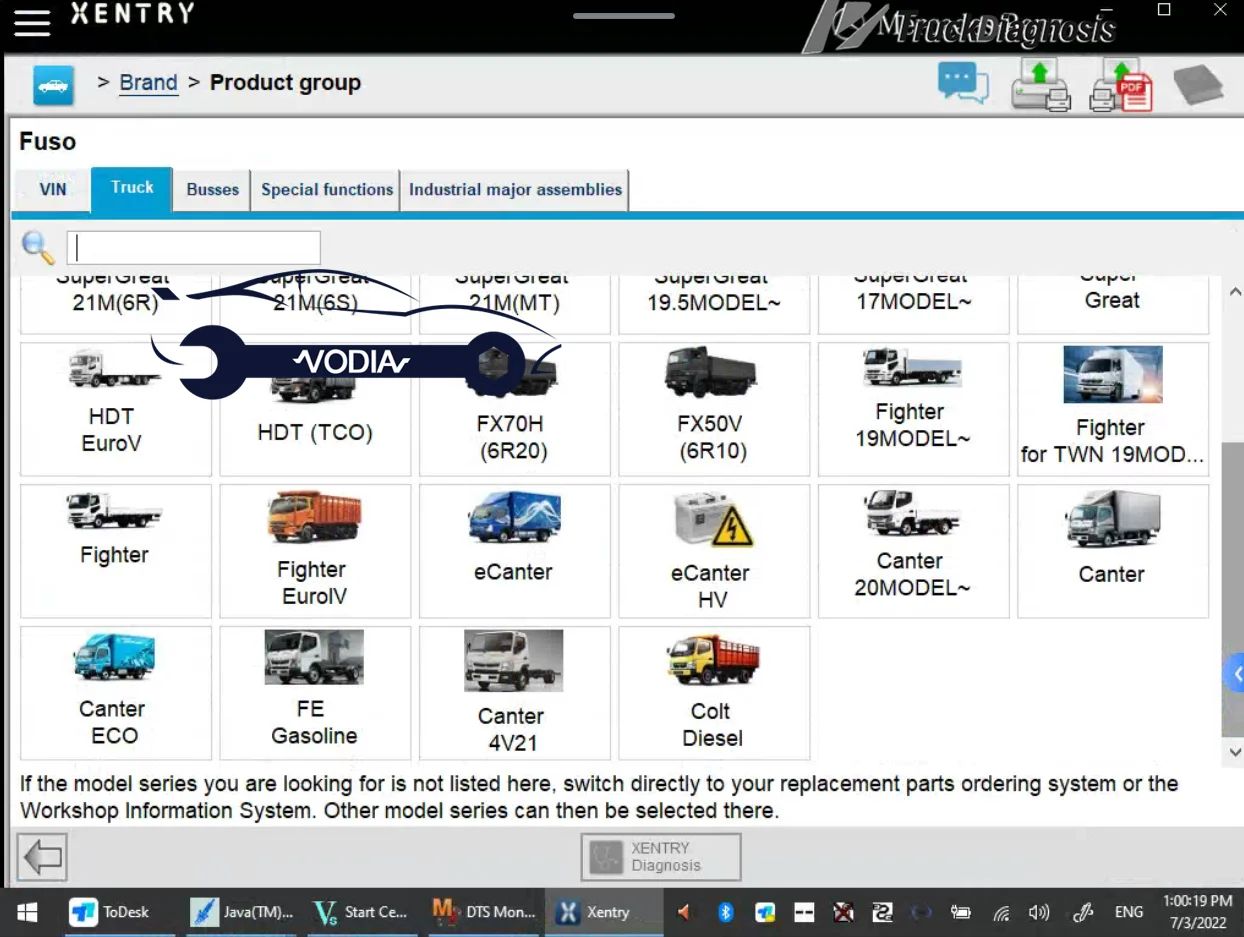The height and width of the screenshot is (937, 1244).
Task: Click the printer with green arrow icon
Action: (1040, 85)
